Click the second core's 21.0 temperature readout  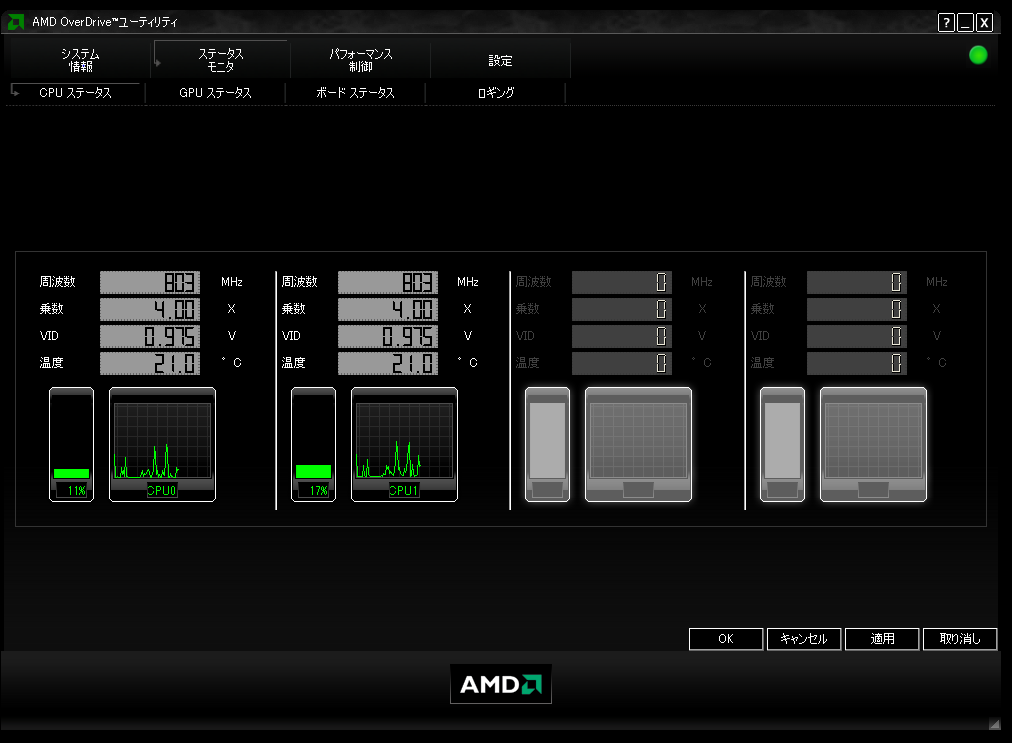pyautogui.click(x=388, y=363)
